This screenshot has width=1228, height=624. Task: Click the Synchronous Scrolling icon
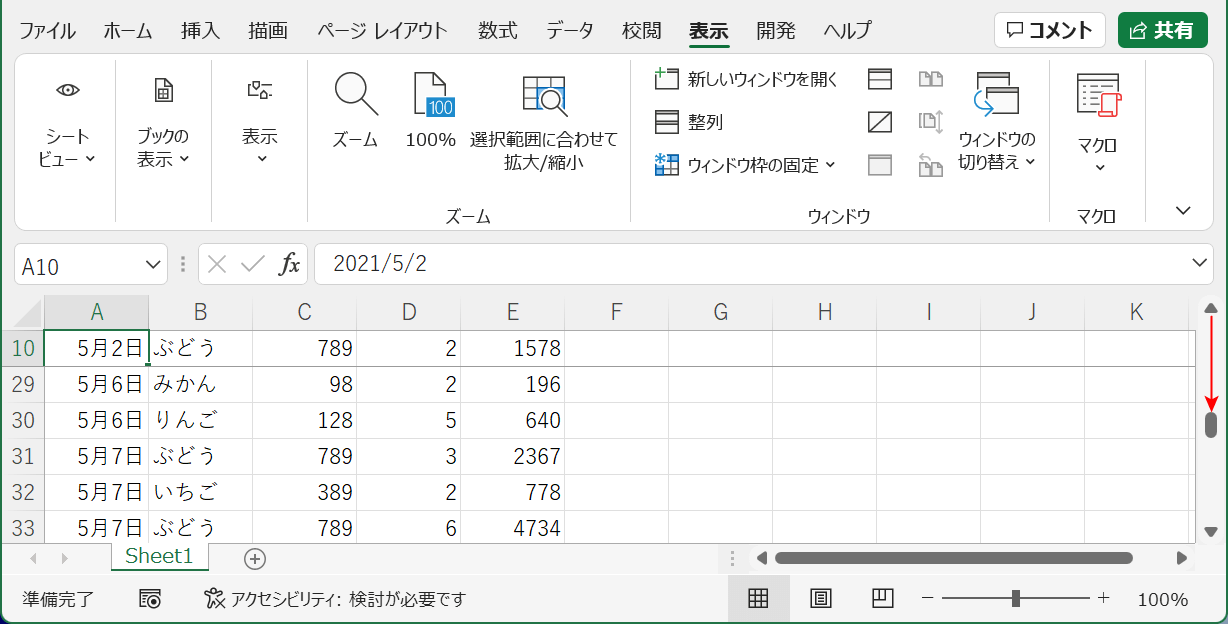[931, 122]
